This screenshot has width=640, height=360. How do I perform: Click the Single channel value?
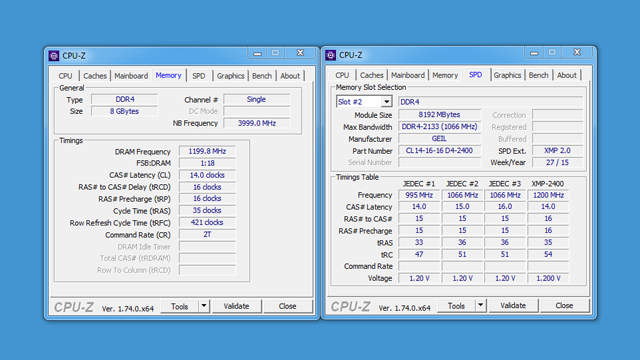(x=256, y=99)
